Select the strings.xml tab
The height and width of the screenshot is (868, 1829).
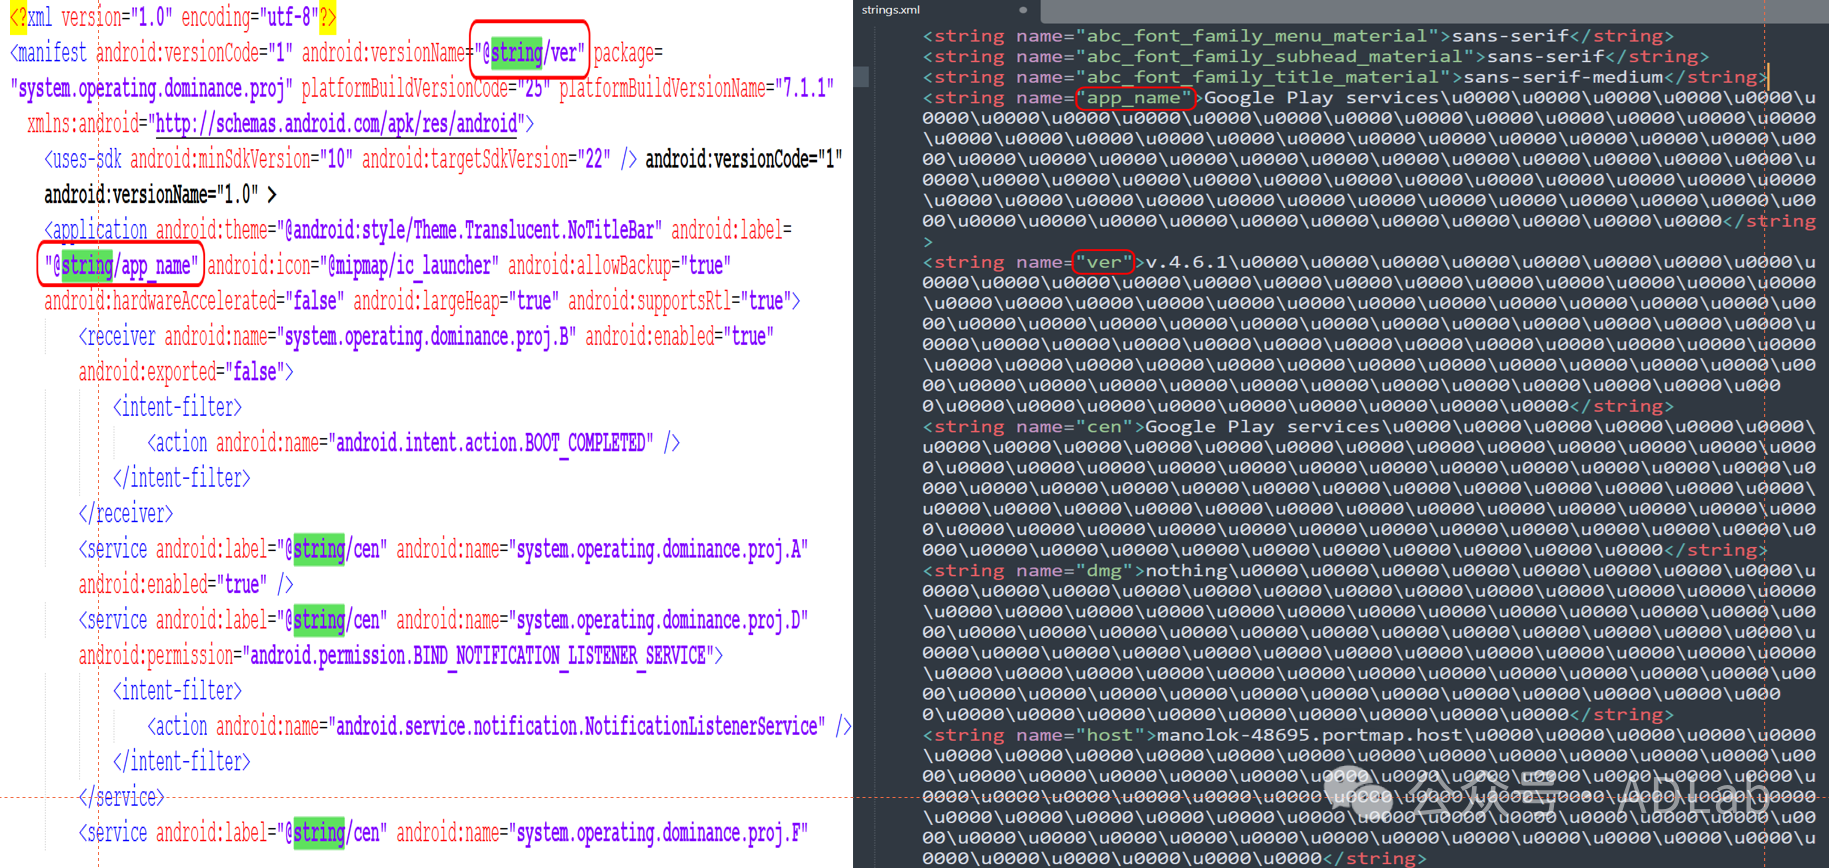891,10
